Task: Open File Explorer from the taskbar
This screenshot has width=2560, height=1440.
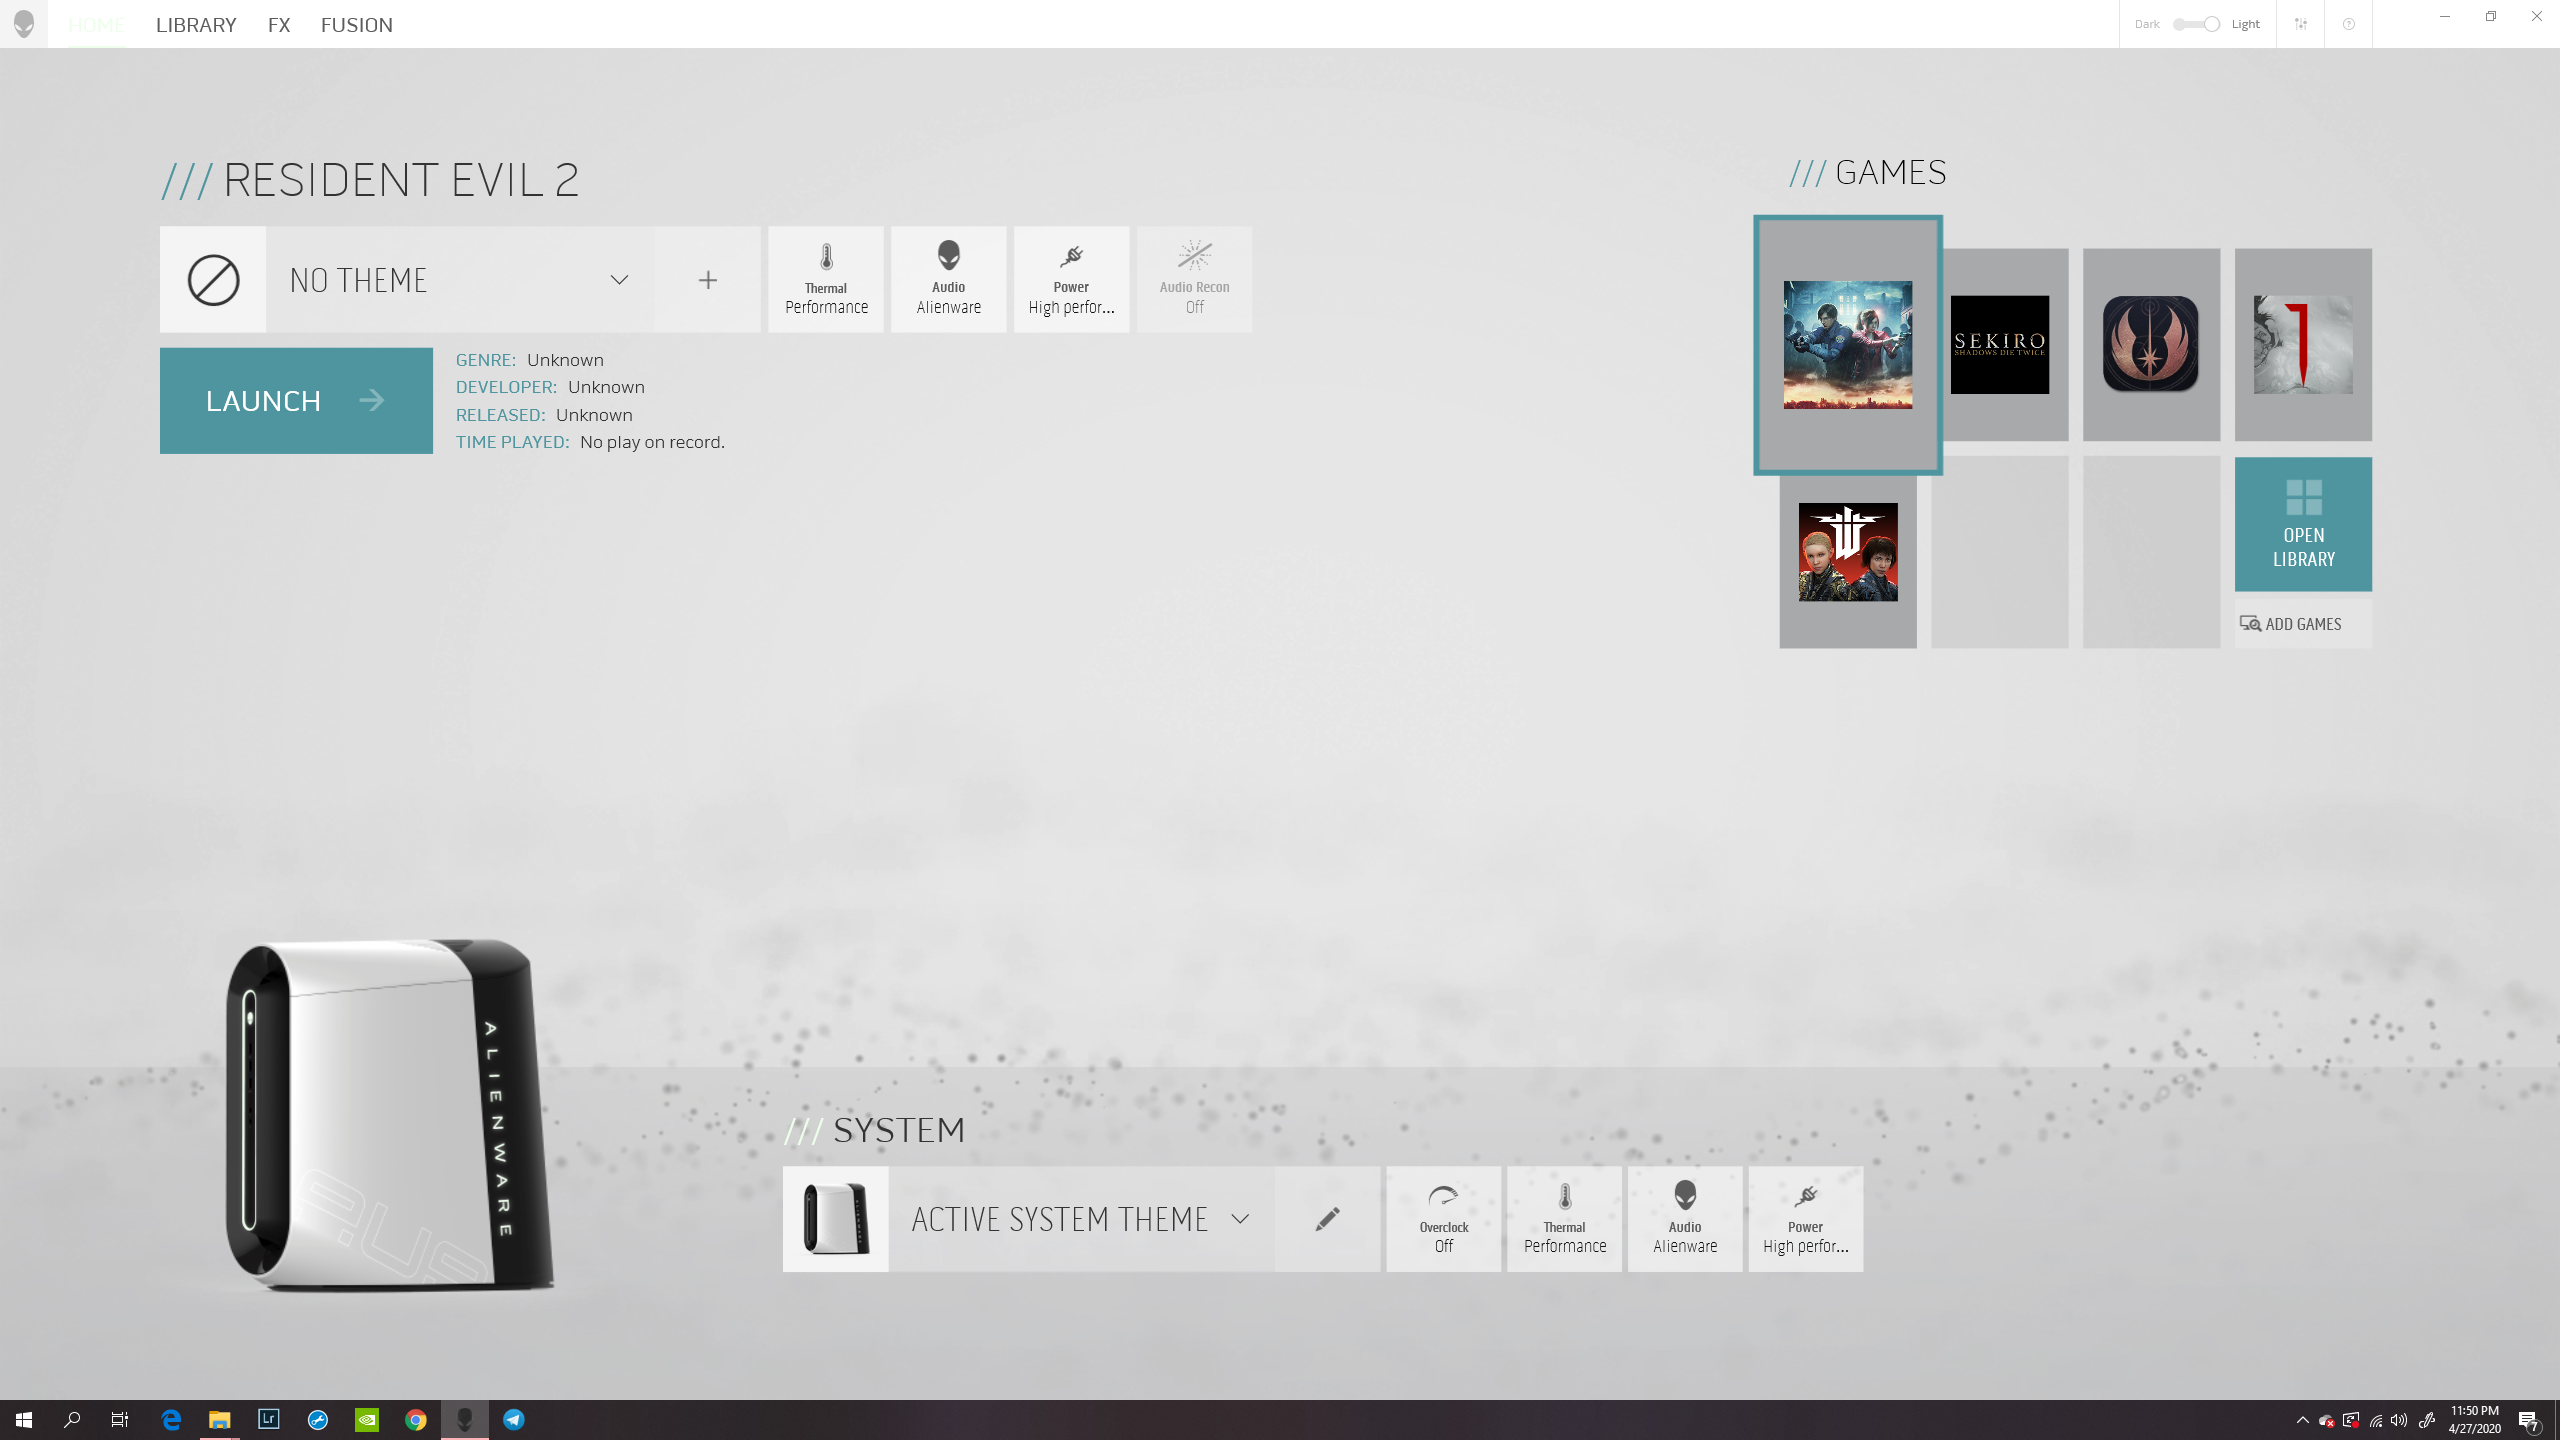Action: coord(219,1420)
